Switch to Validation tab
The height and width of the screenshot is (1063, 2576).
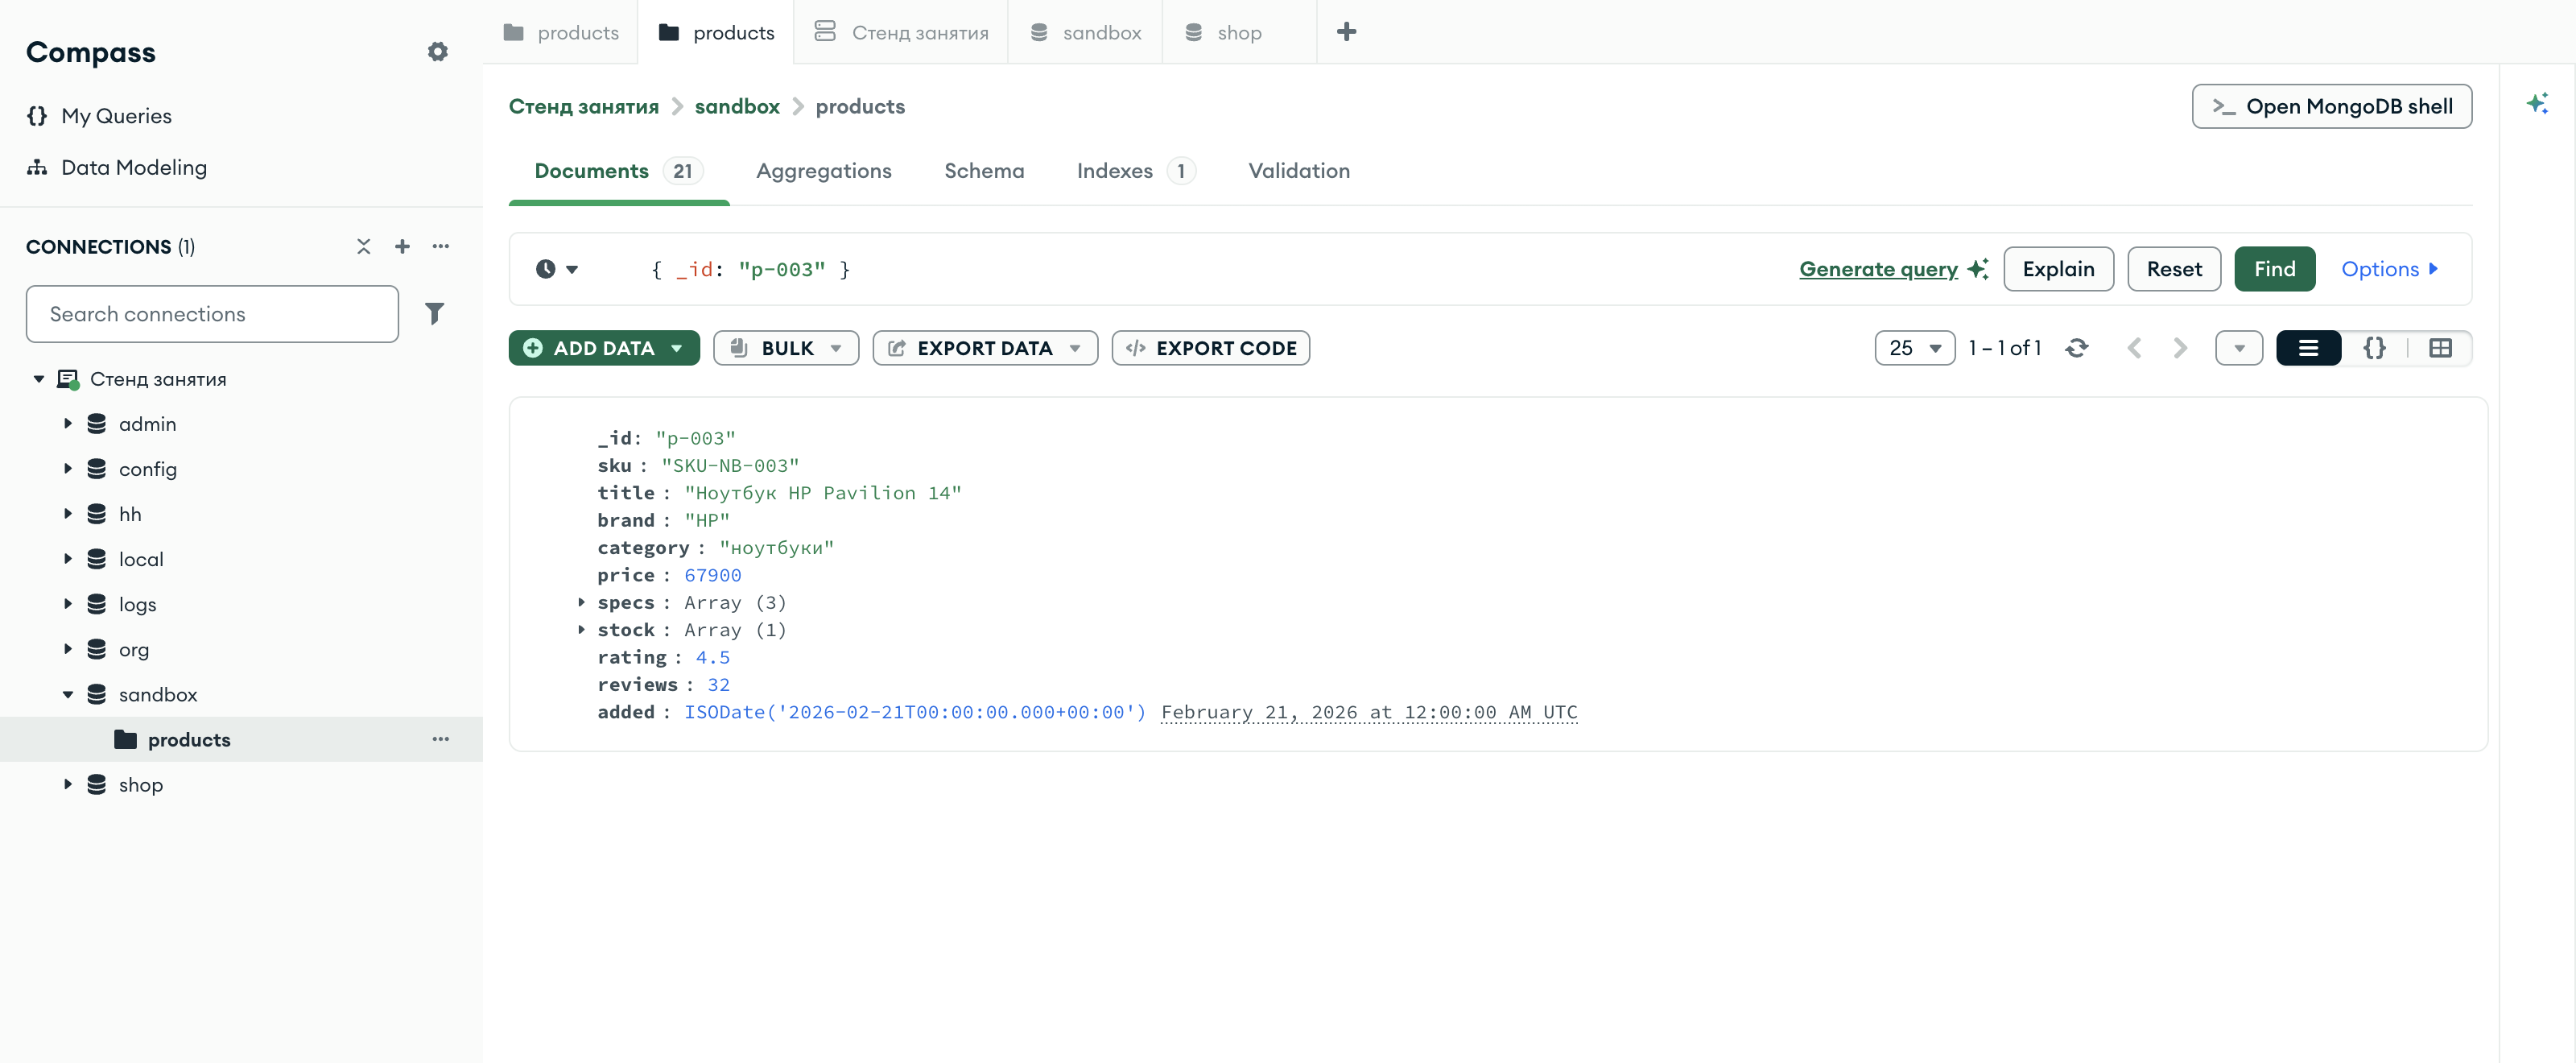pyautogui.click(x=1299, y=171)
